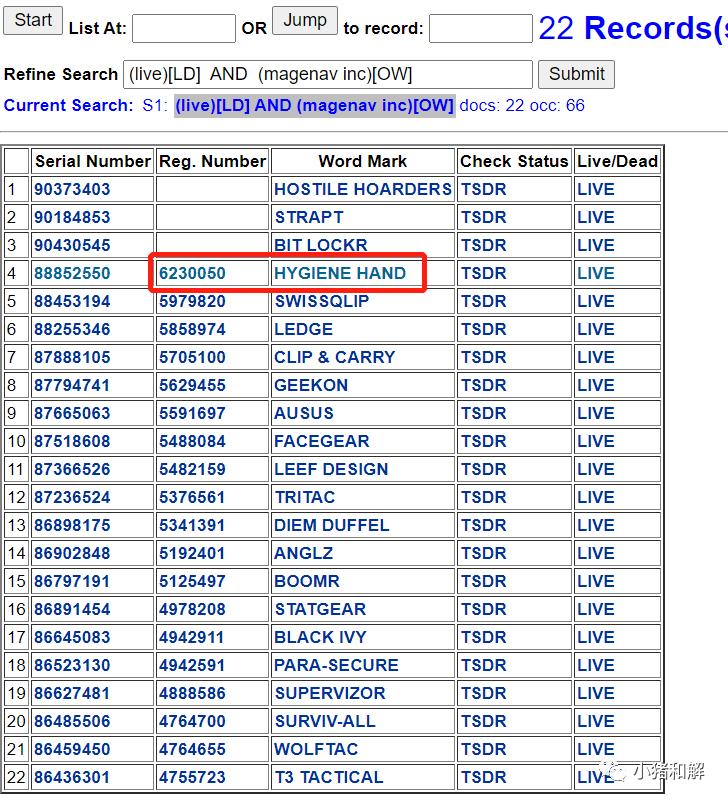Viewport: 728px width, 803px height.
Task: Click the Jump button
Action: coord(305,20)
